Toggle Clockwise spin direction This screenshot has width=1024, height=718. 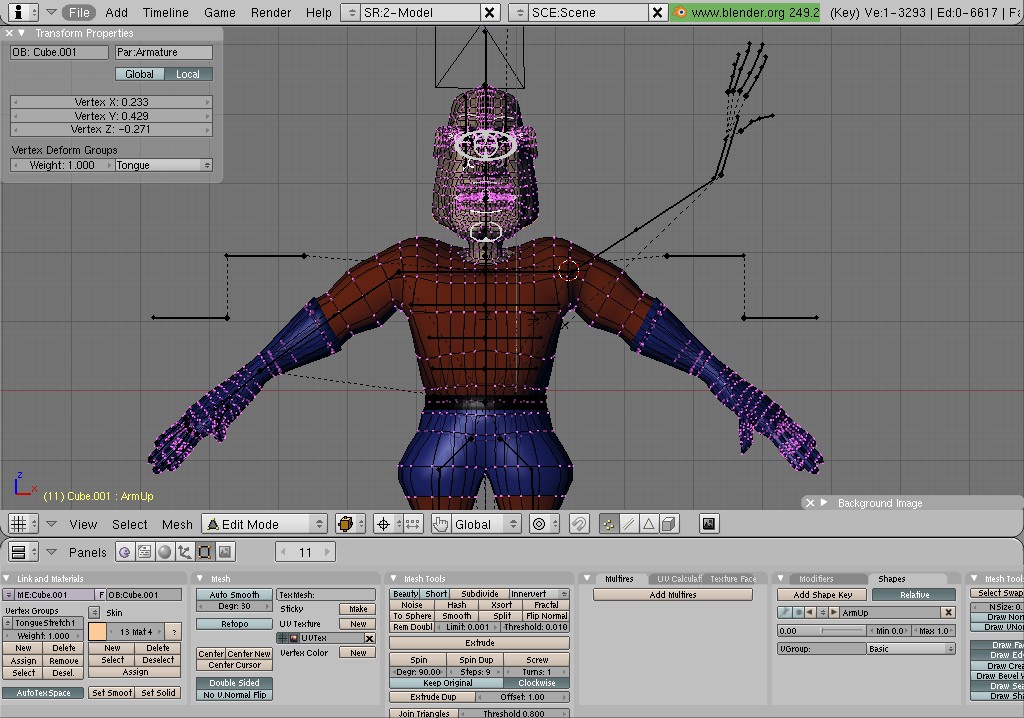[x=537, y=683]
